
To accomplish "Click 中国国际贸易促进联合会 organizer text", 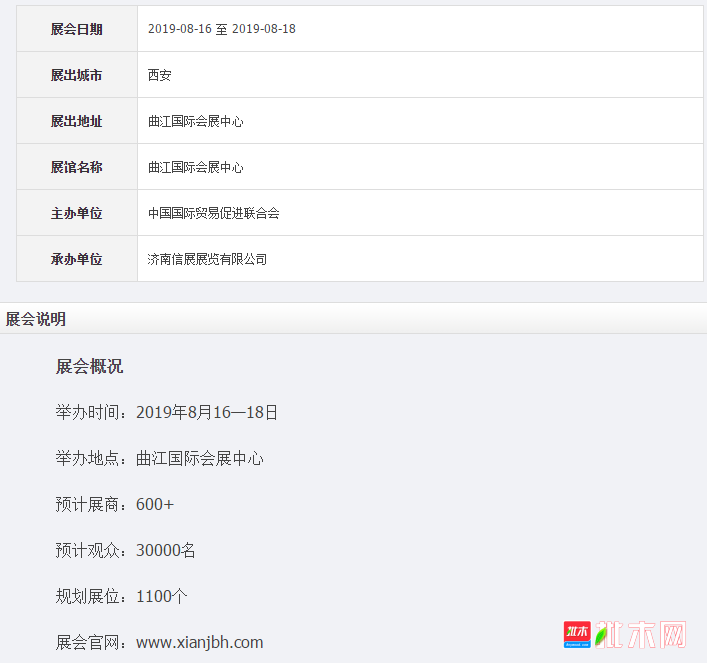I will 214,213.
